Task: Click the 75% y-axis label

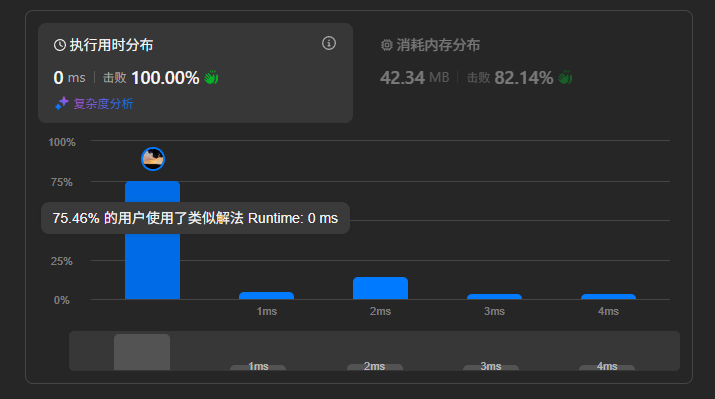Action: coord(62,182)
